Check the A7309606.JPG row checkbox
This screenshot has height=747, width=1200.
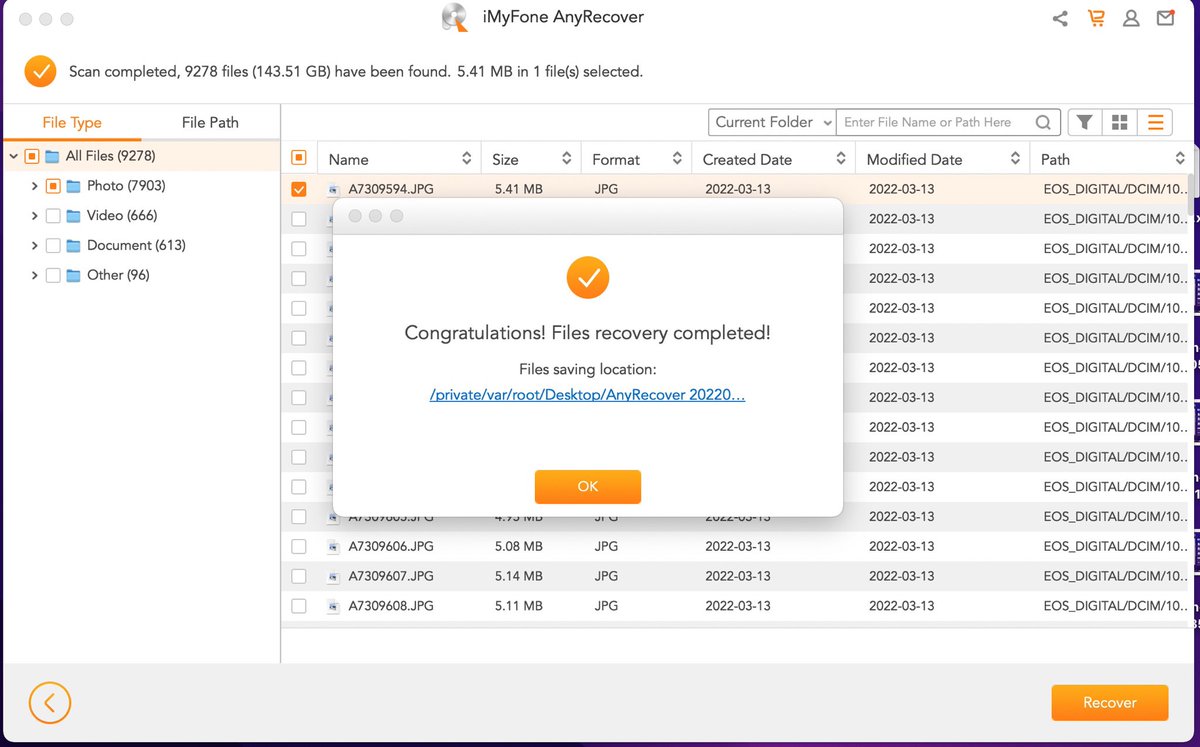coord(298,547)
